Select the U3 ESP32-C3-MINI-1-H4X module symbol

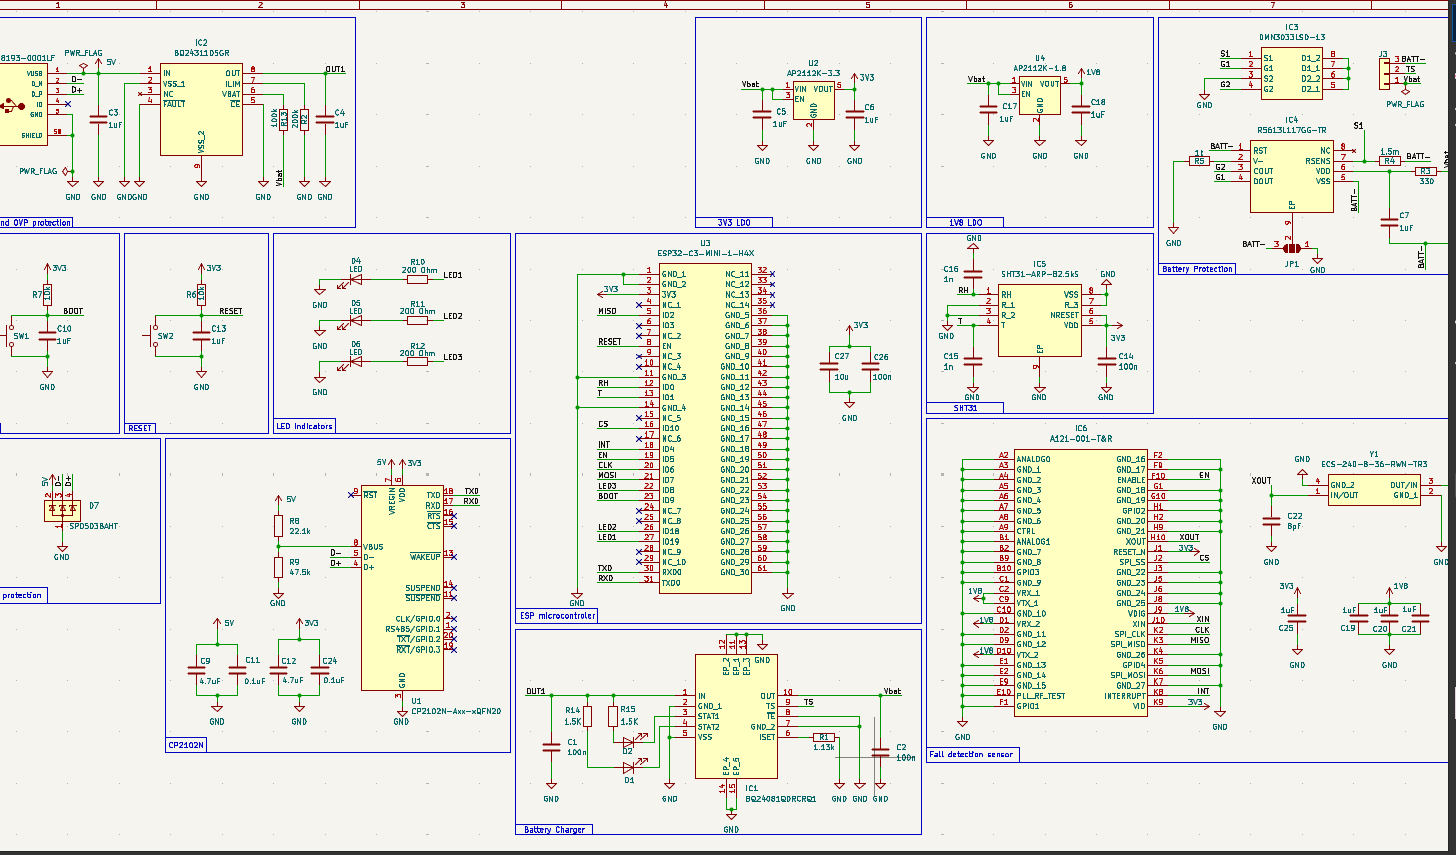tap(705, 428)
